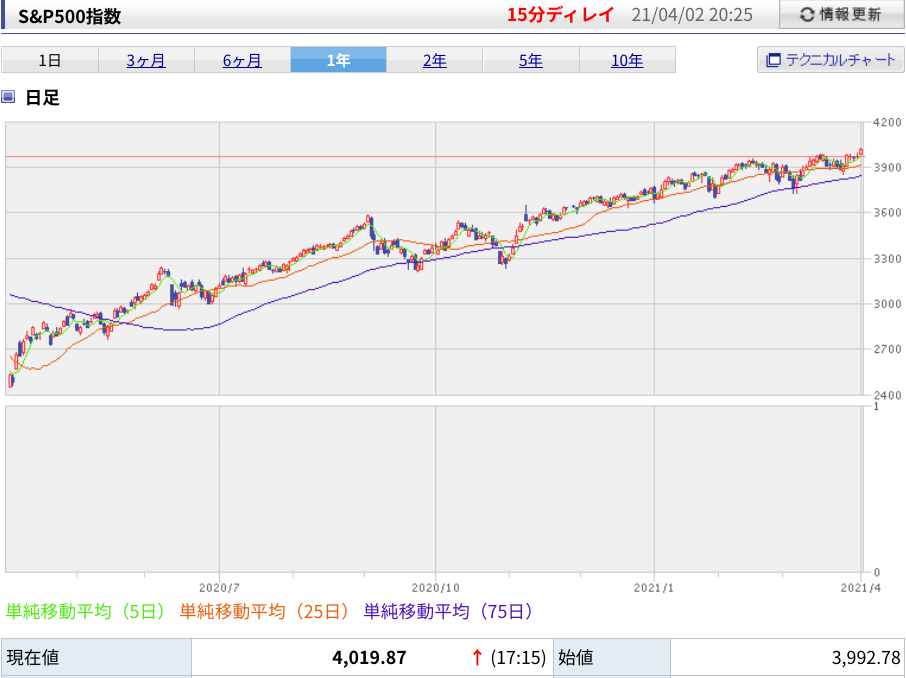This screenshot has width=906, height=678.
Task: Select the 1日 period tab
Action: 50,60
